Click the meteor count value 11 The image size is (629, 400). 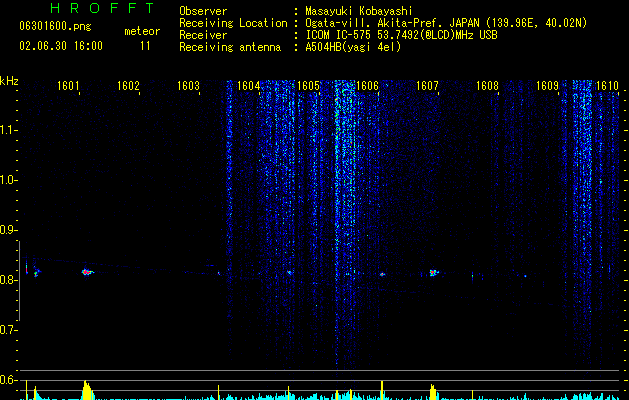[x=145, y=46]
